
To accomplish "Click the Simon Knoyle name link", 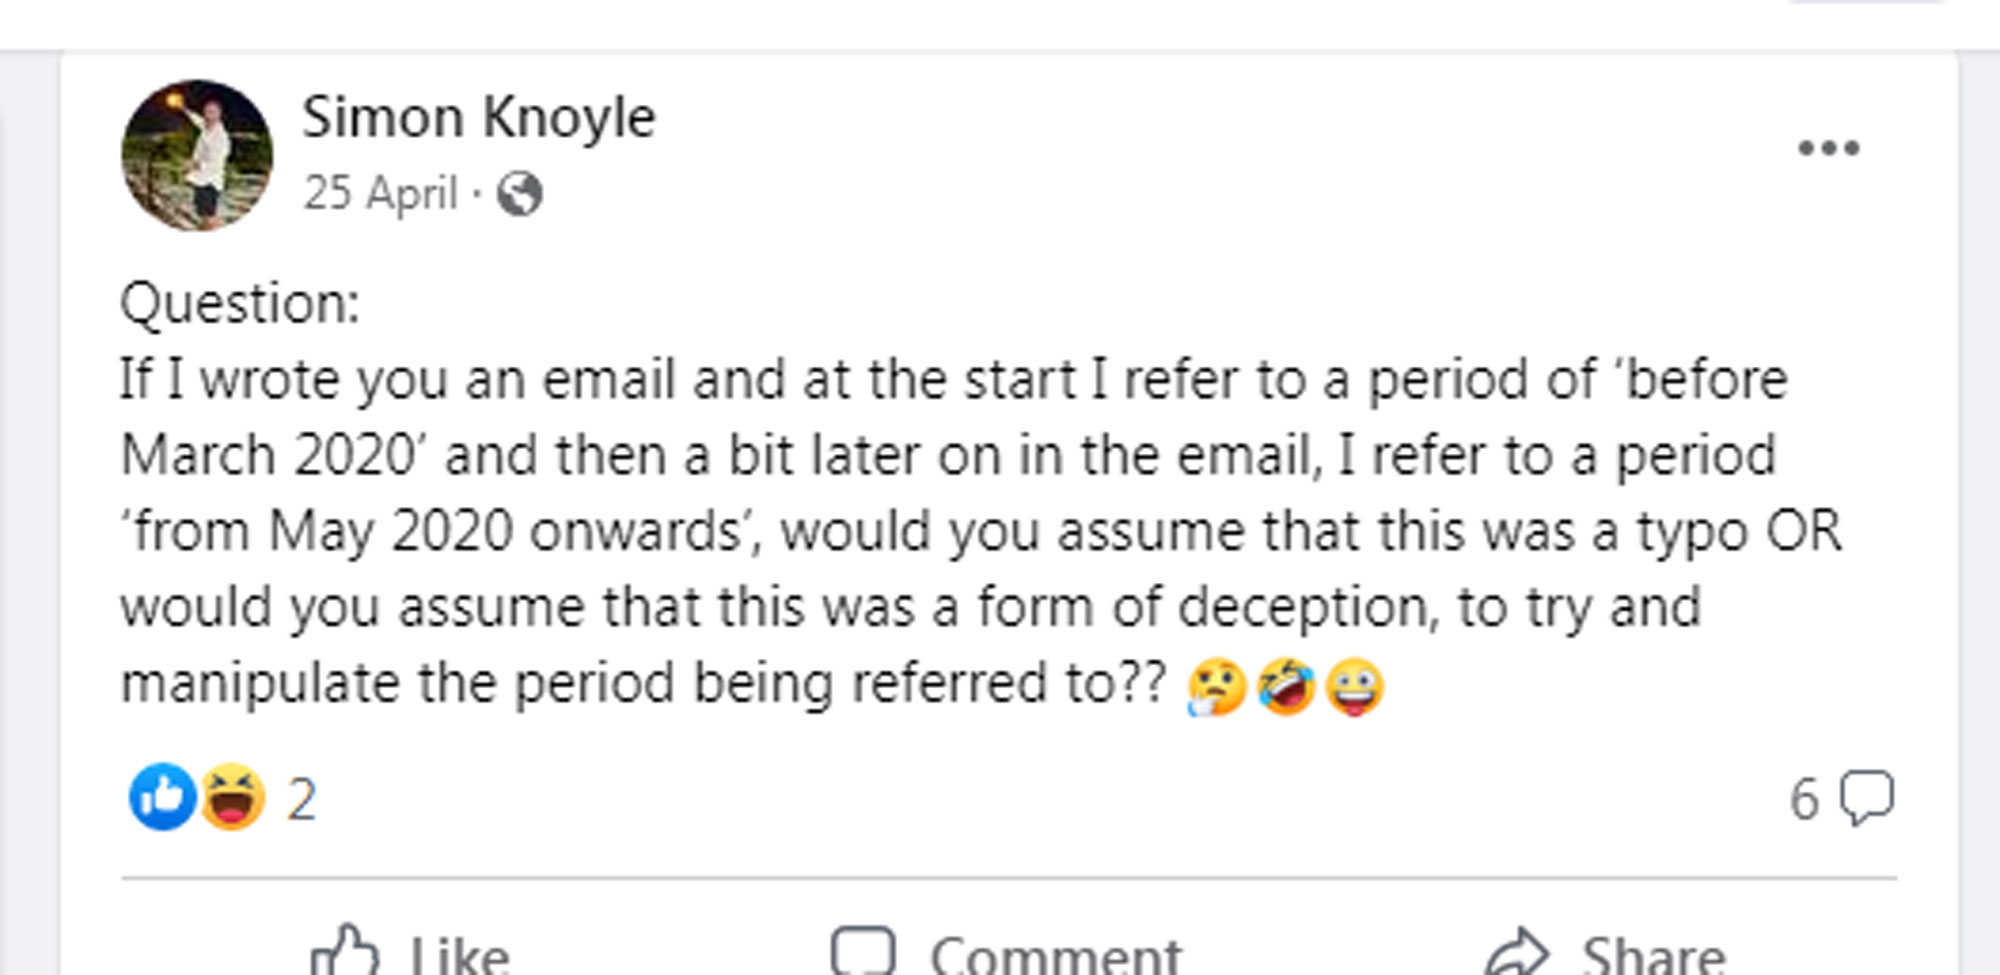I will [479, 119].
